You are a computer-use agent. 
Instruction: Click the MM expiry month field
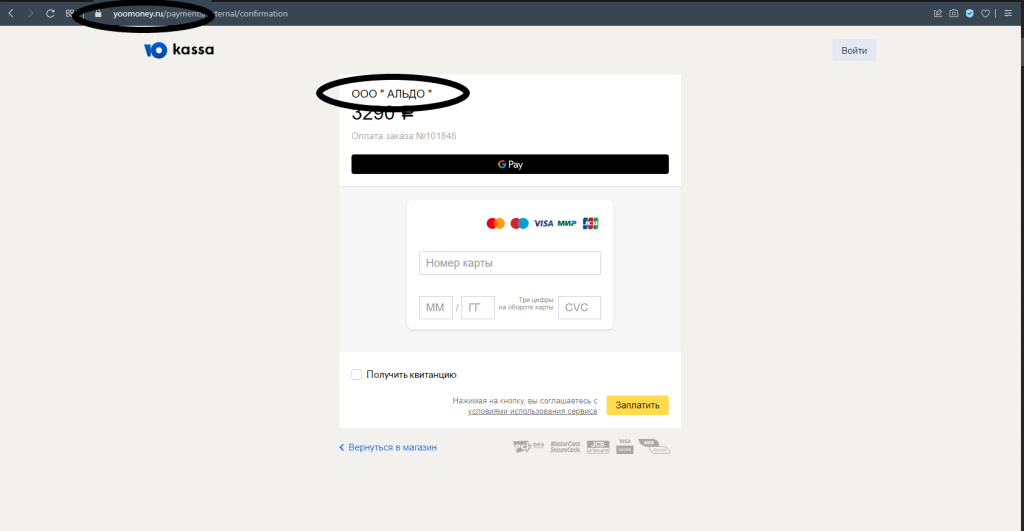point(436,308)
